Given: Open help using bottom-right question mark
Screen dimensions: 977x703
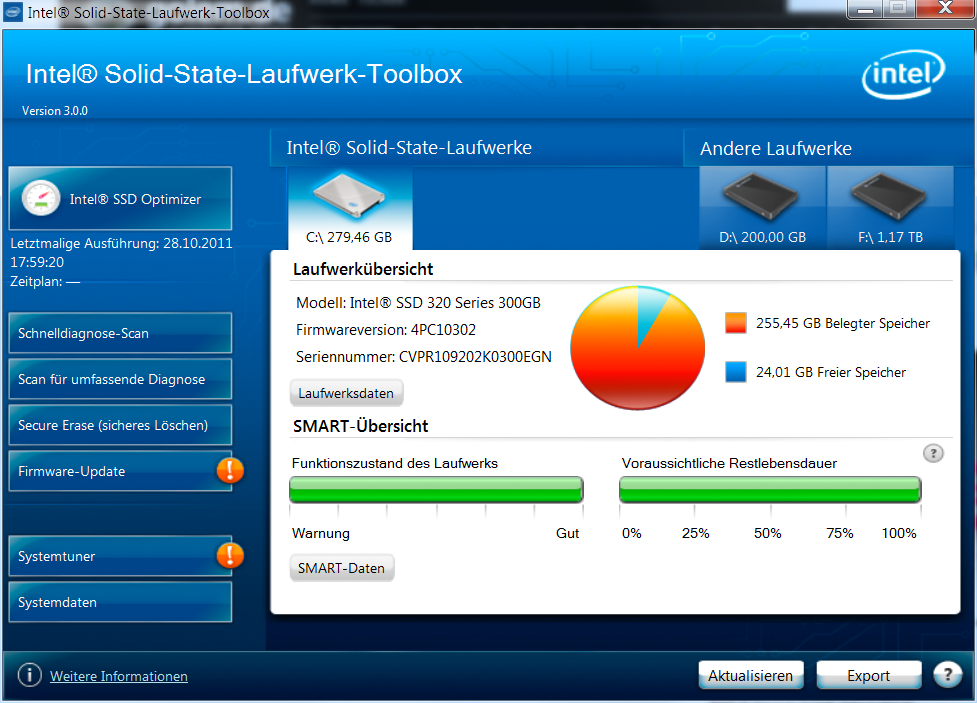Looking at the screenshot, I should [948, 675].
